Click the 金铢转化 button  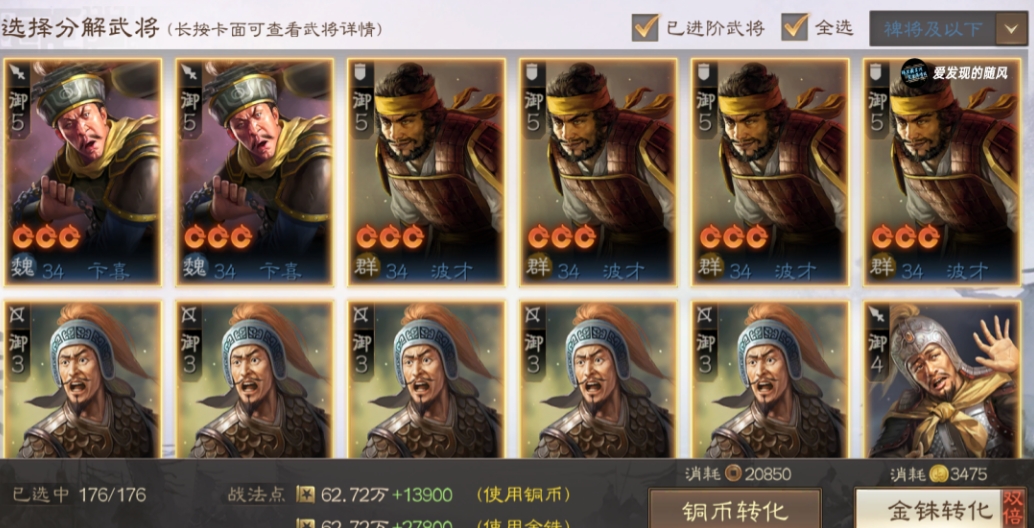click(x=941, y=509)
